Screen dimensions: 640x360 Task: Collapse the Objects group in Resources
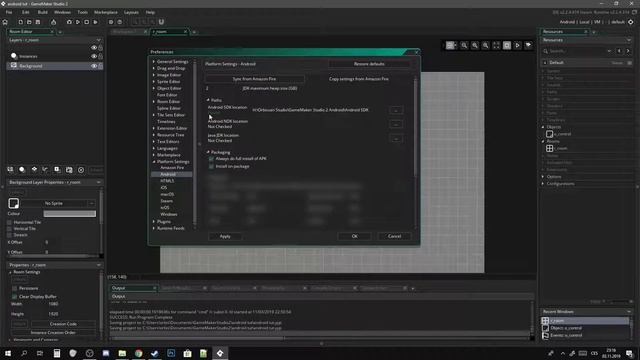point(543,127)
